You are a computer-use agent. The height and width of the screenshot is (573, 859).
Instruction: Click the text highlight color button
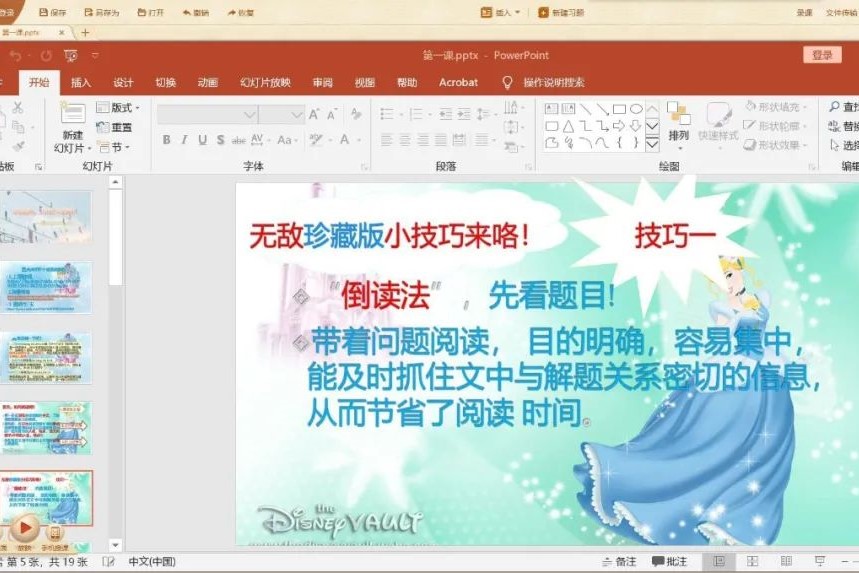click(316, 140)
